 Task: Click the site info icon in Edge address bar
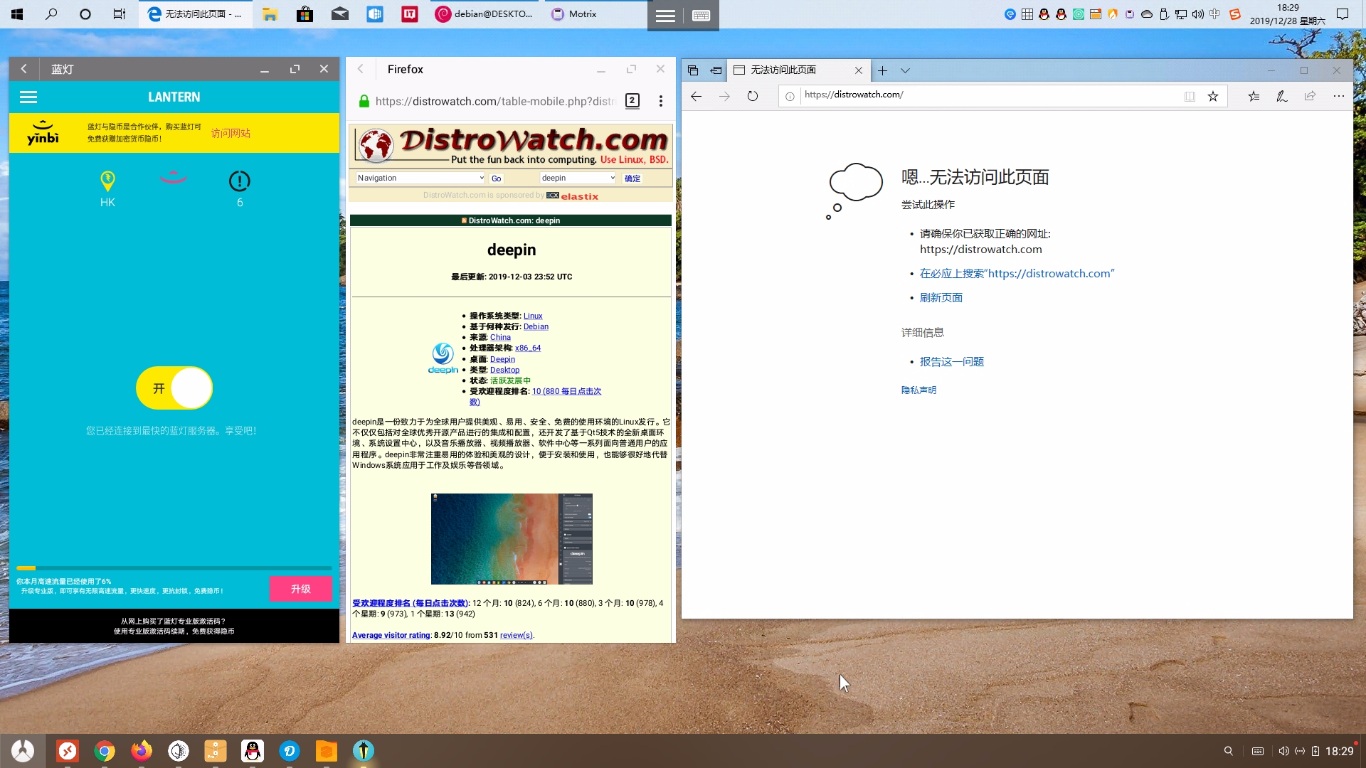[790, 96]
